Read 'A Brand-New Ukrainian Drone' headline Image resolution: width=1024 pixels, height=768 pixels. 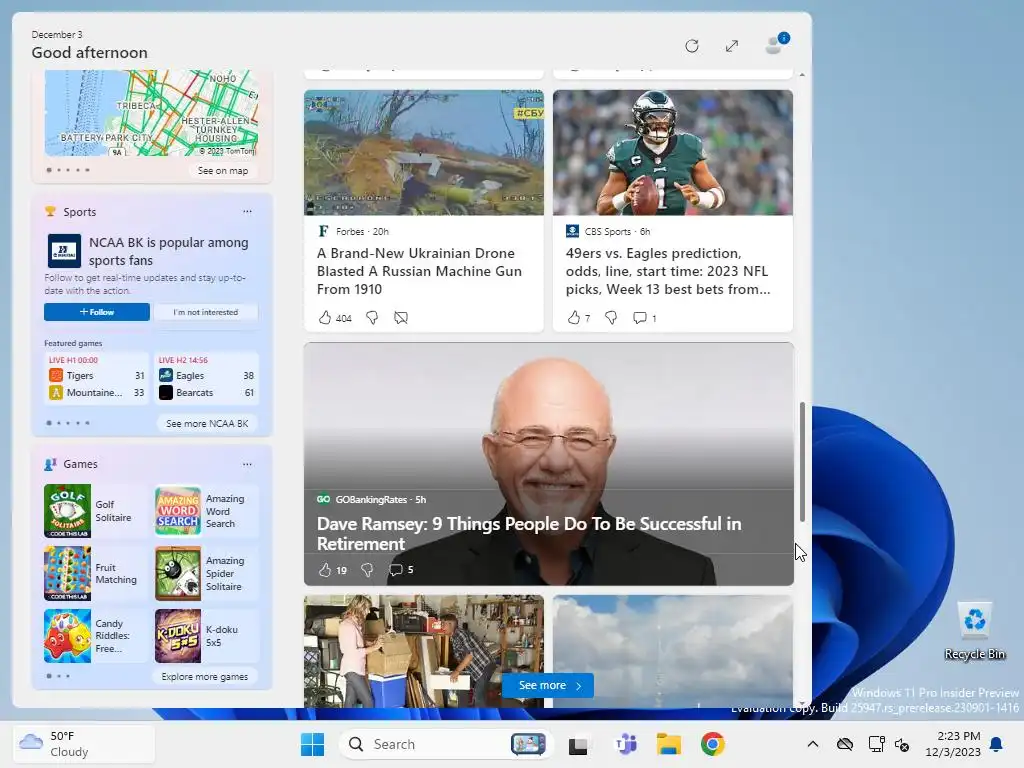[419, 271]
